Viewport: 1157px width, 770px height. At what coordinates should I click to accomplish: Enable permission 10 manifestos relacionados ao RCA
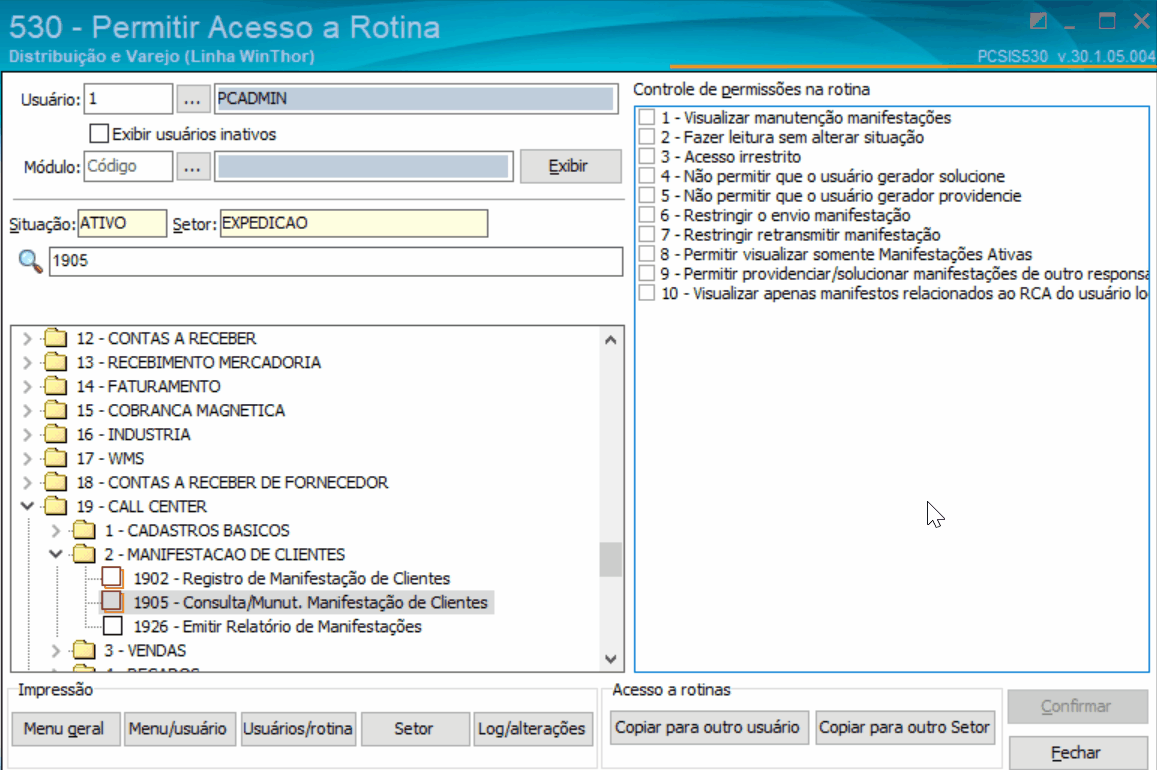(647, 294)
